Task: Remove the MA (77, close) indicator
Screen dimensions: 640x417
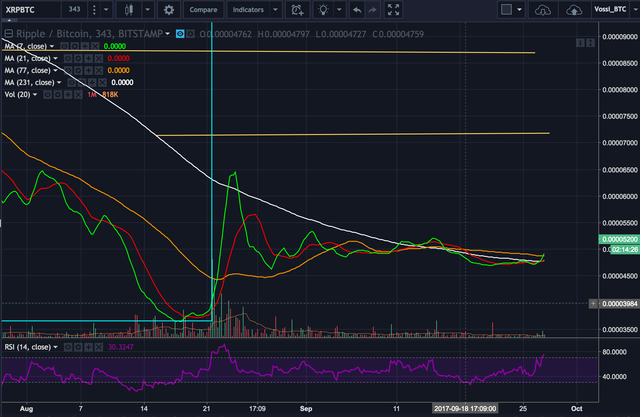Action: [99, 71]
